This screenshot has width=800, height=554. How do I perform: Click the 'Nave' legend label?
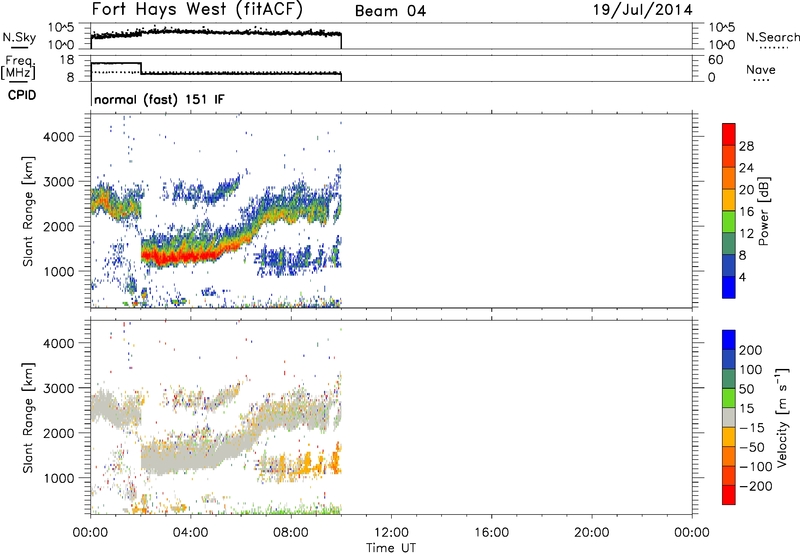point(761,69)
